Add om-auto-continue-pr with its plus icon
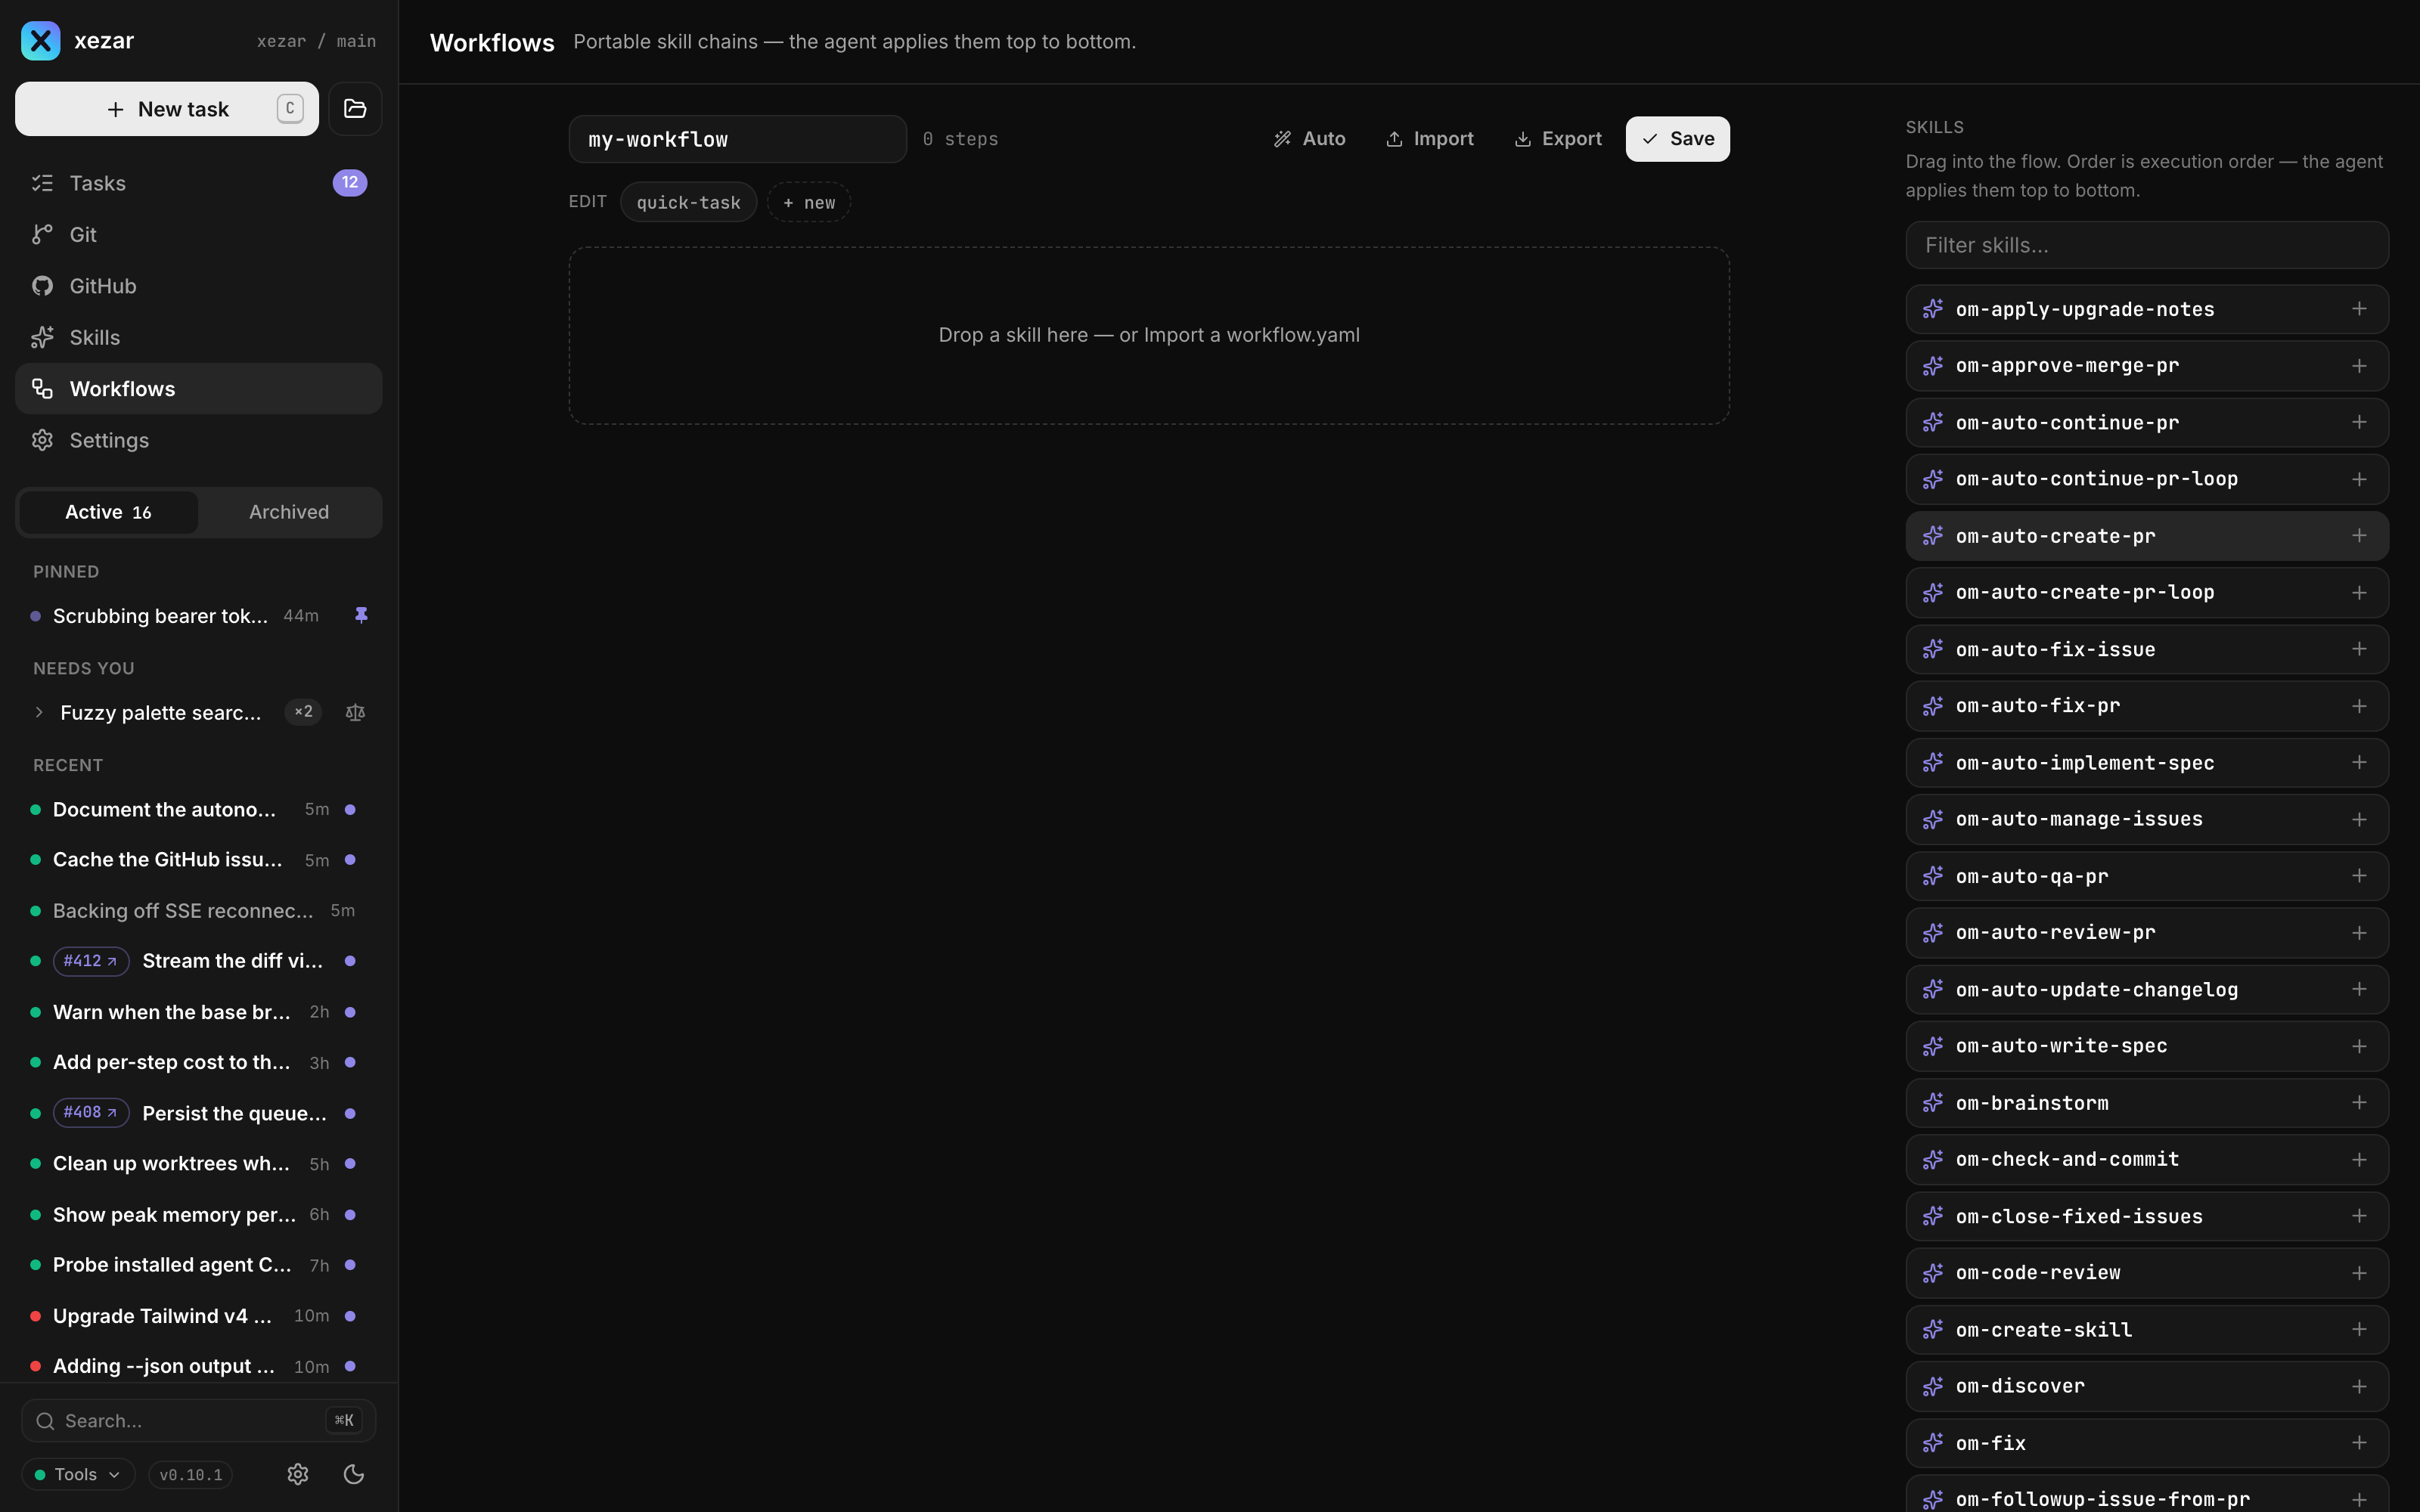 (2359, 422)
